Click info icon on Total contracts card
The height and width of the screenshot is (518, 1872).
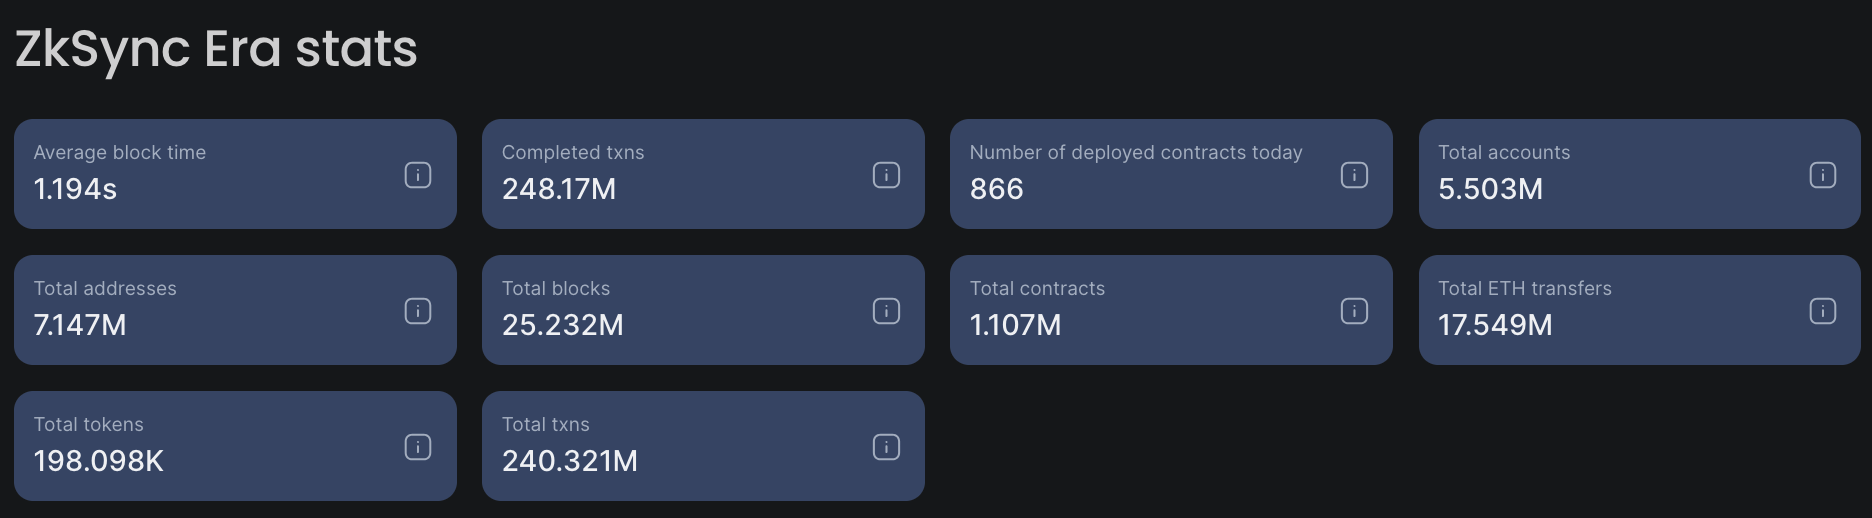pyautogui.click(x=1354, y=311)
